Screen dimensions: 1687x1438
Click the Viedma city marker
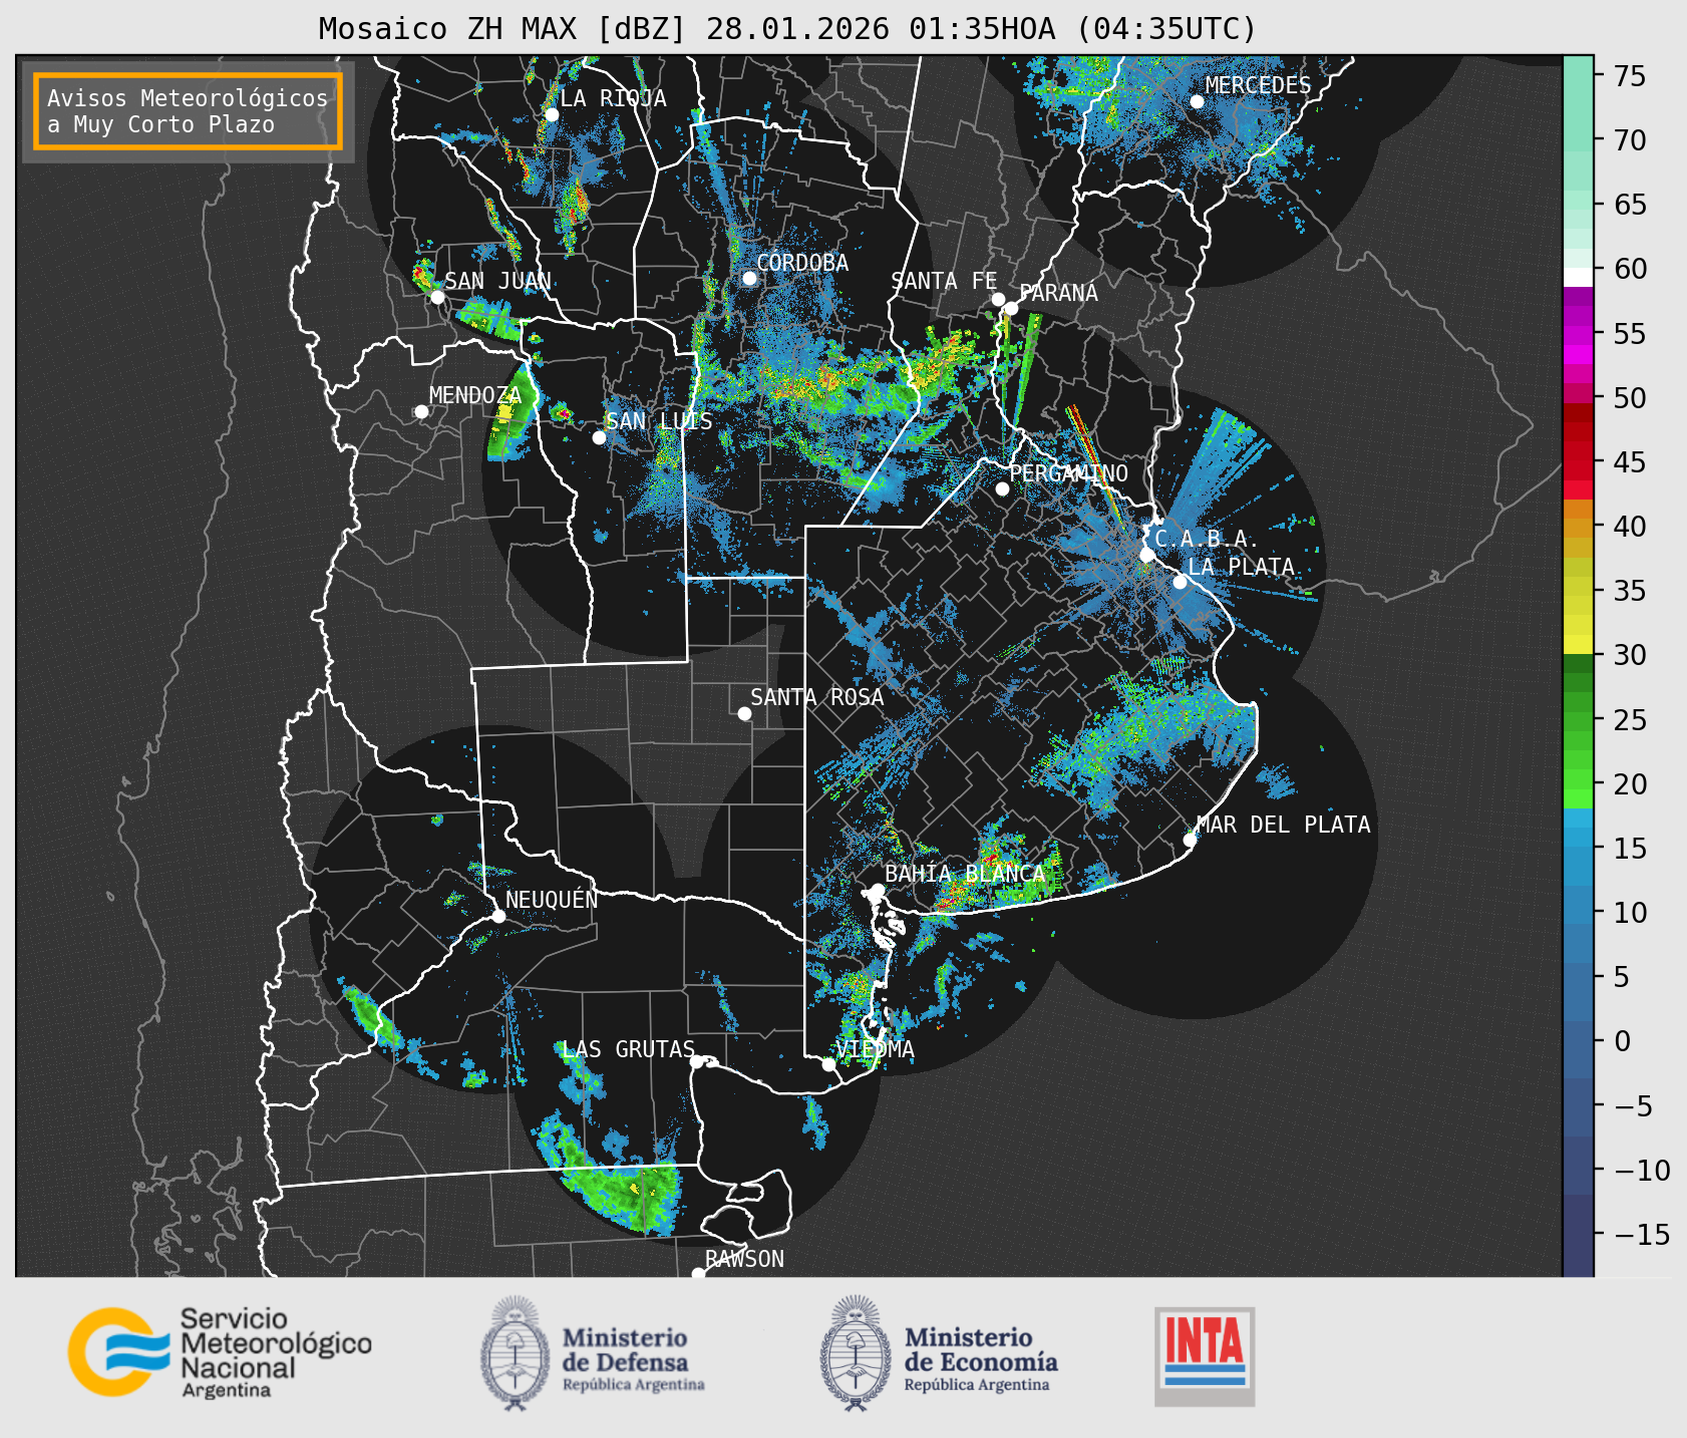pyautogui.click(x=828, y=1064)
